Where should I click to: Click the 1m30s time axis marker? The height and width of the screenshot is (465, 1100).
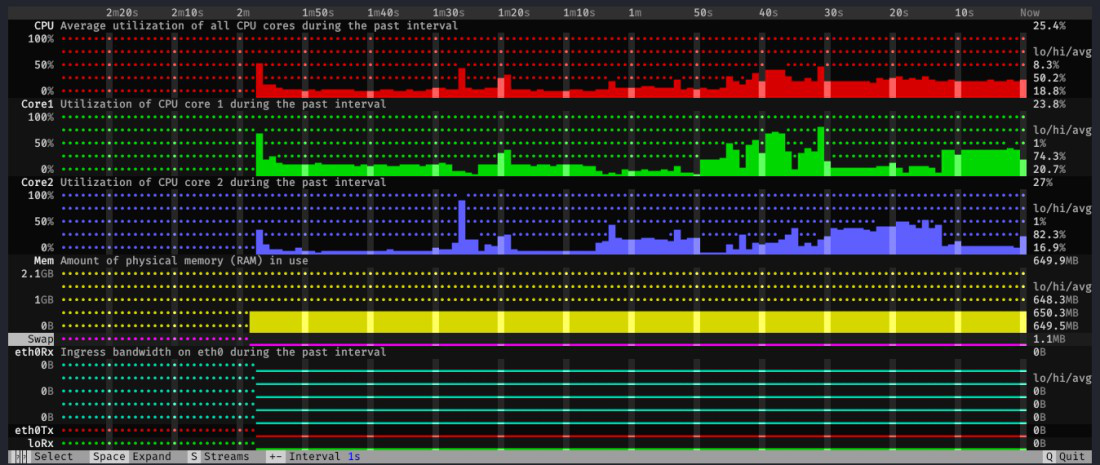(x=448, y=13)
